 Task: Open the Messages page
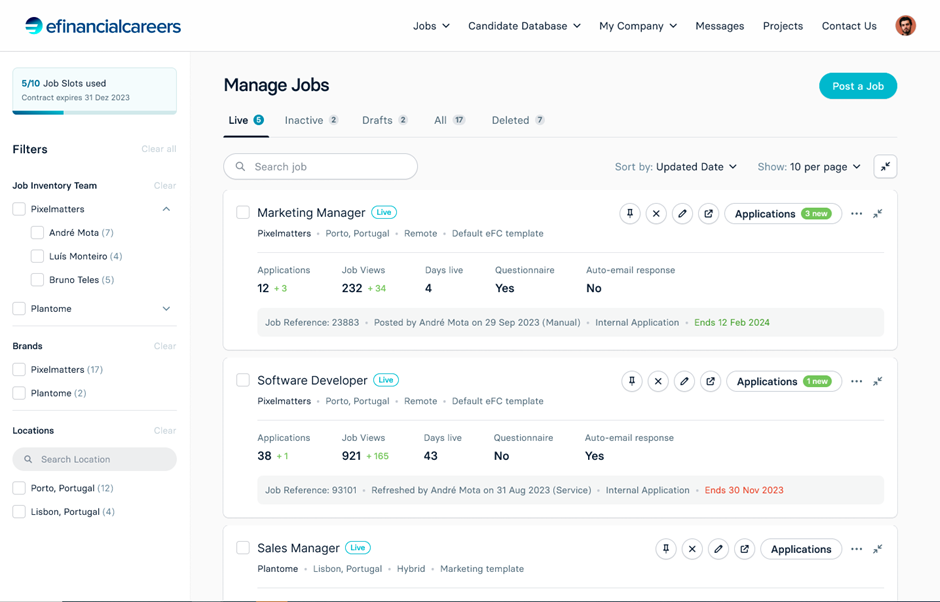719,26
